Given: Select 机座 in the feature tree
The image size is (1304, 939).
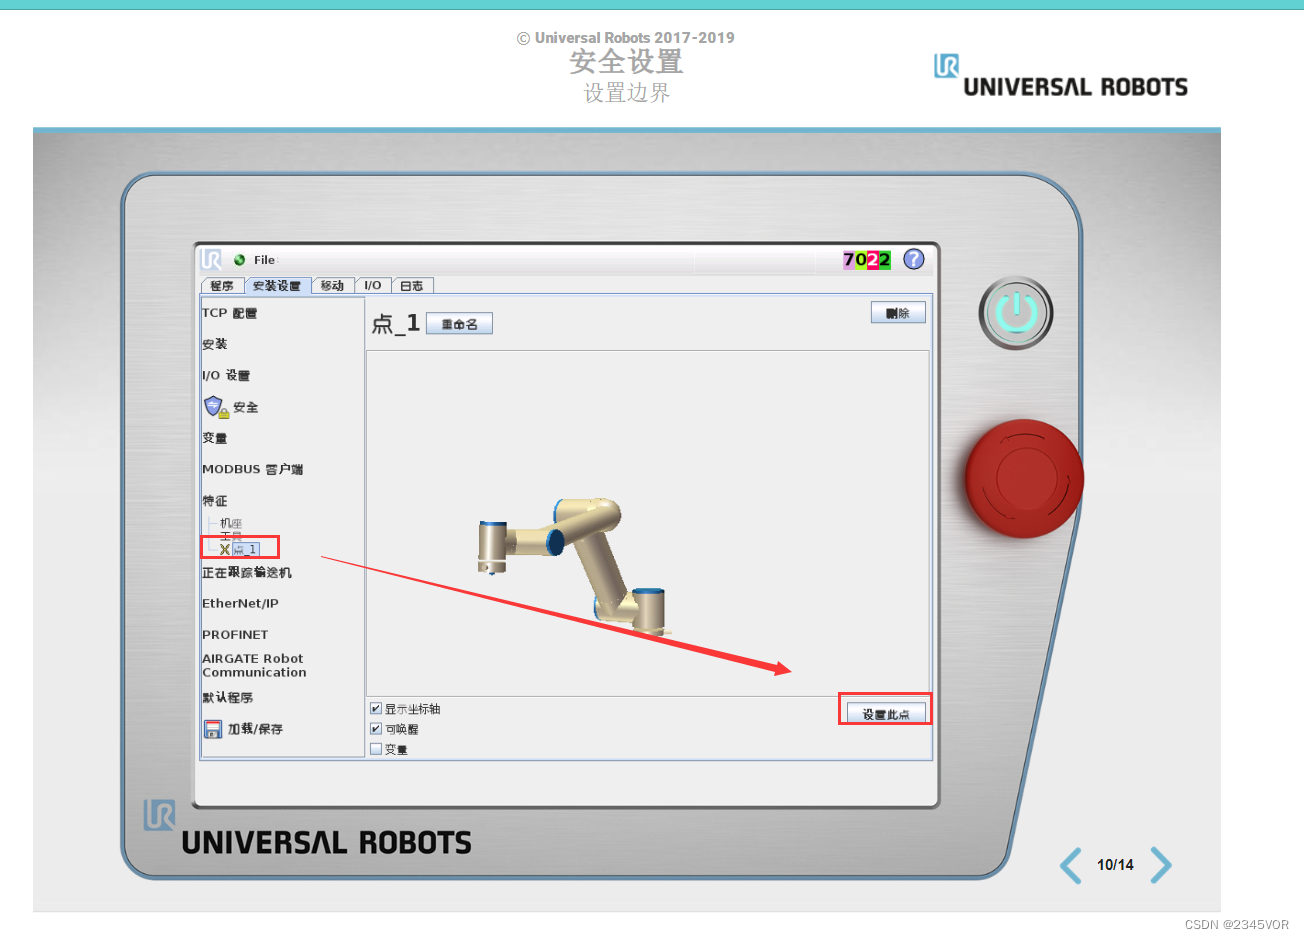Looking at the screenshot, I should click(231, 523).
